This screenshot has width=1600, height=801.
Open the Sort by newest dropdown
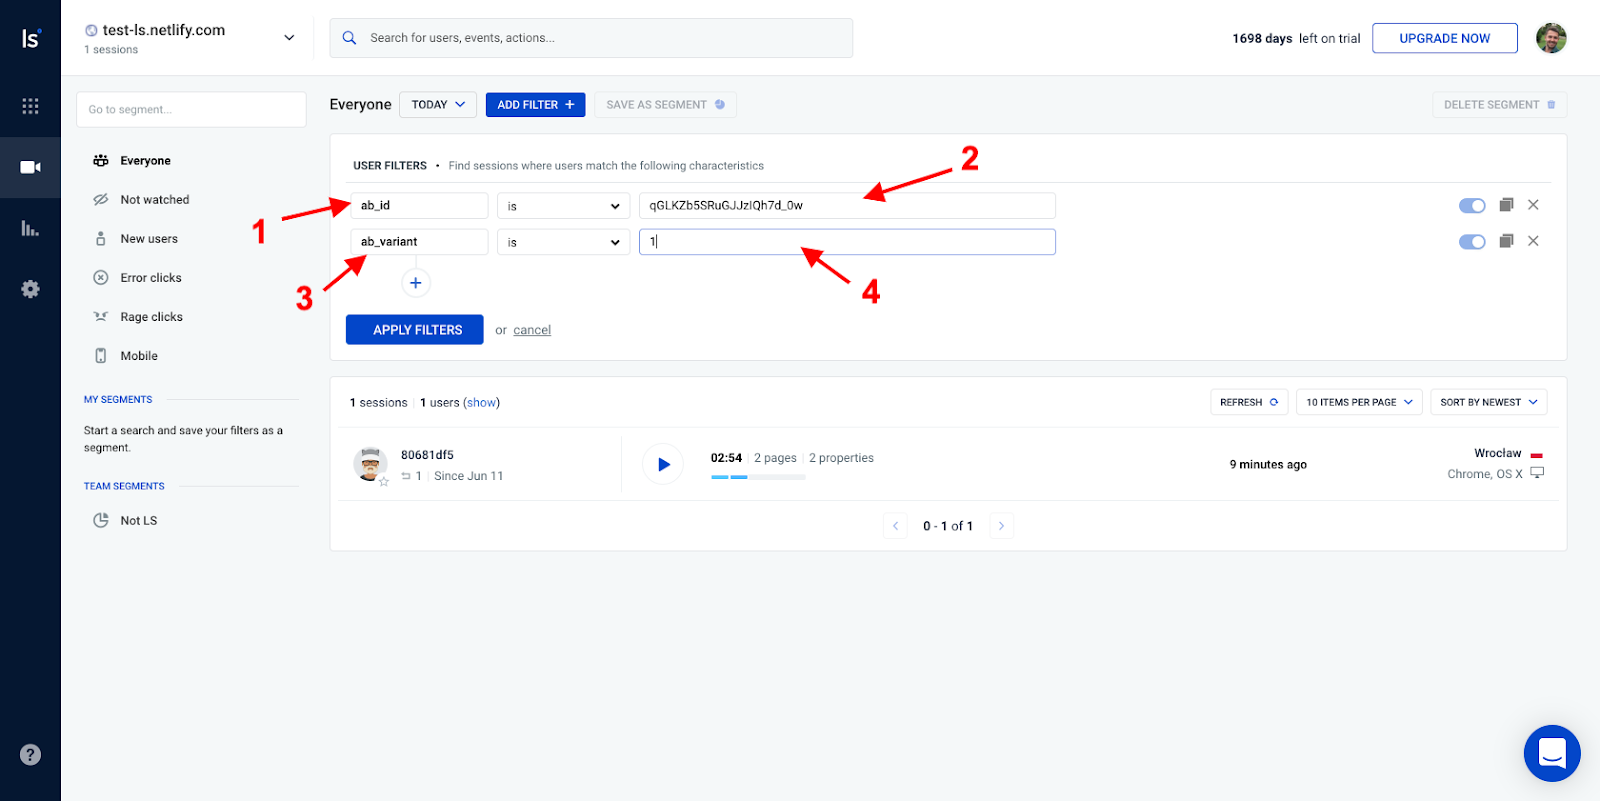(1488, 402)
